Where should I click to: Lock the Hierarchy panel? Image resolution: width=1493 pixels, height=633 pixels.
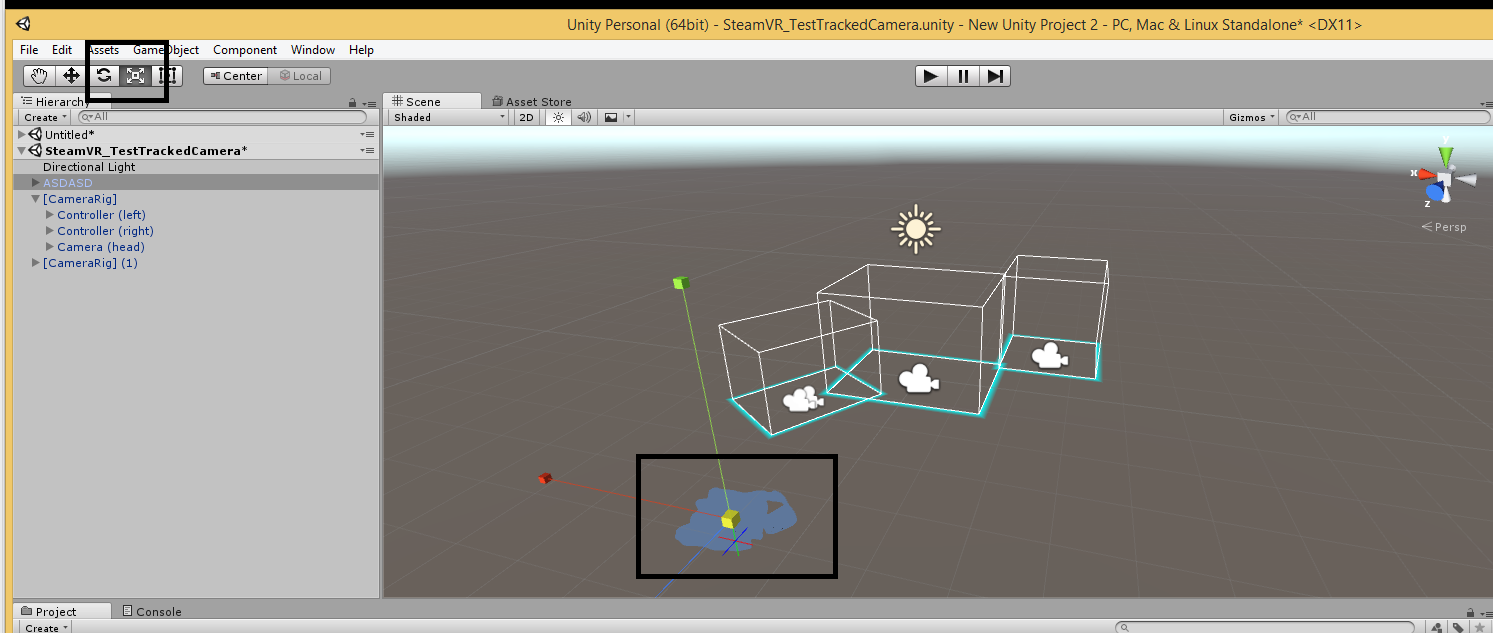pos(352,103)
